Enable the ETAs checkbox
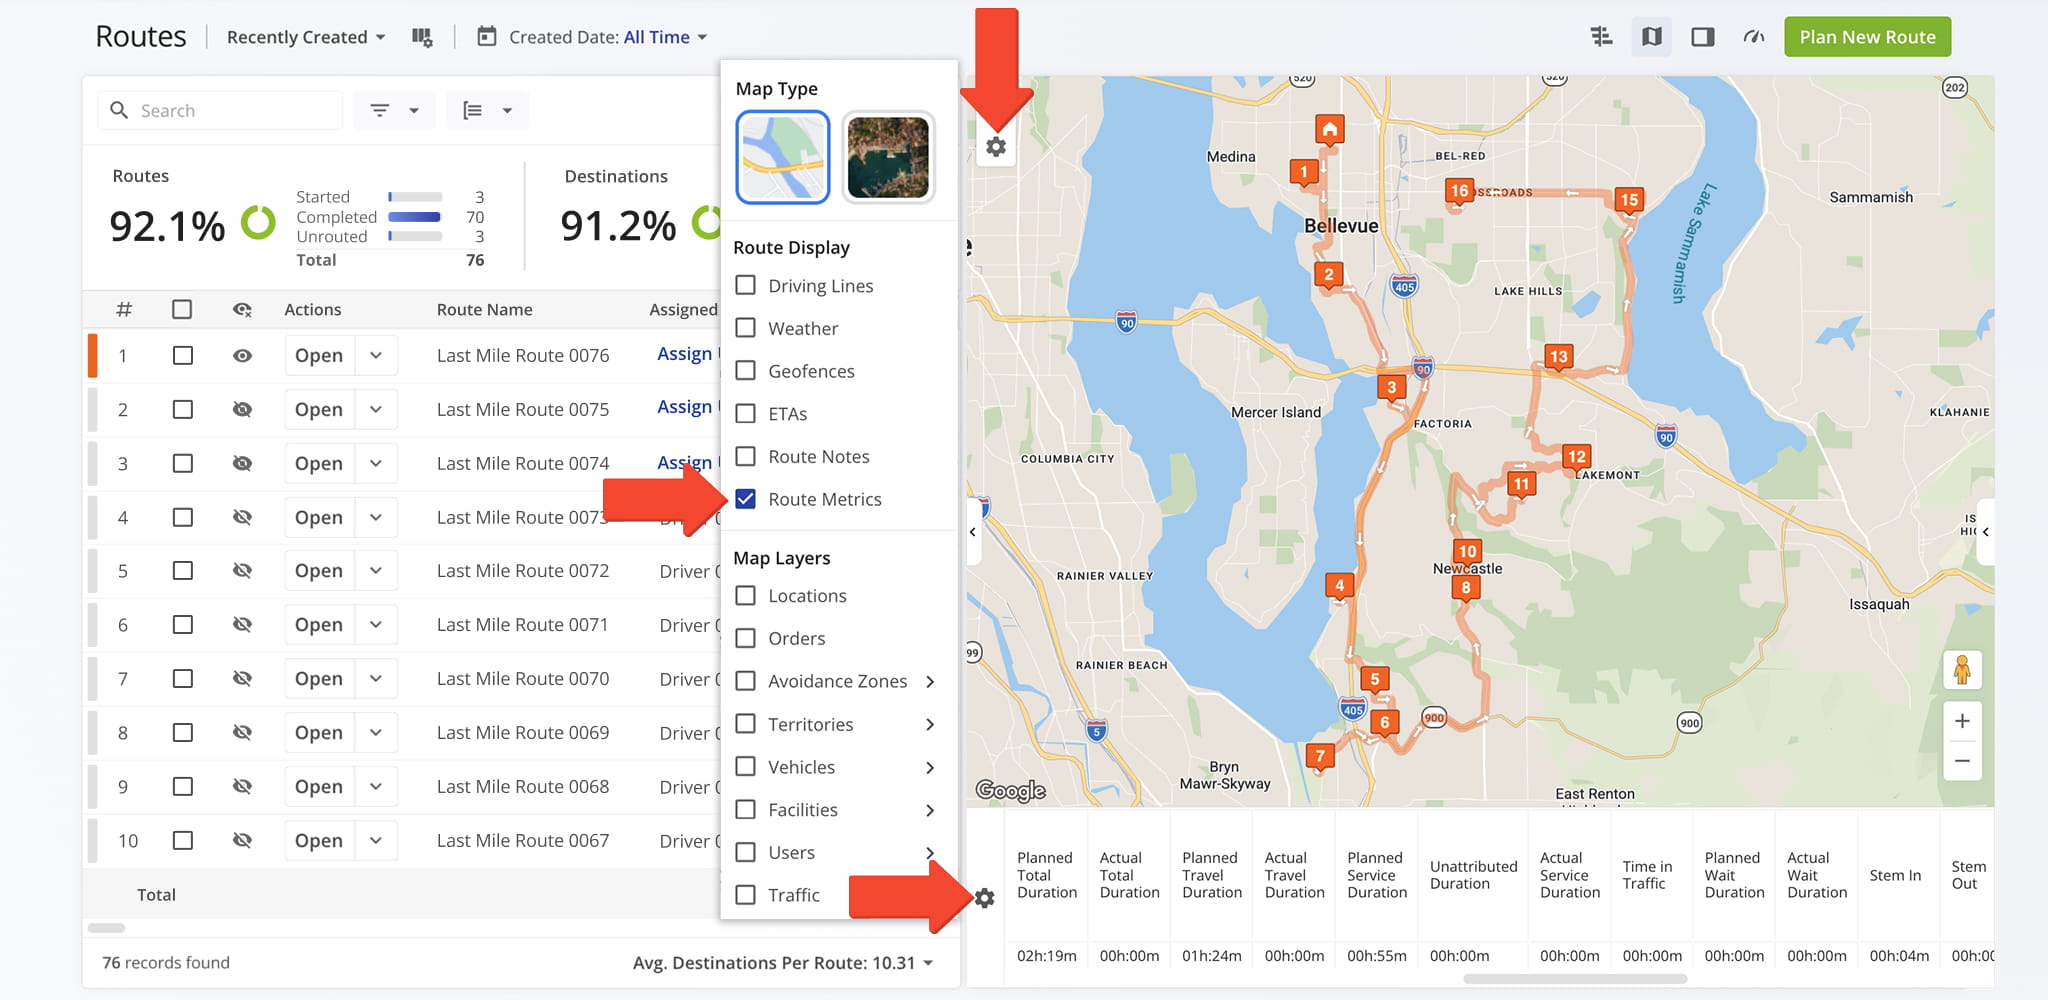The width and height of the screenshot is (2048, 1000). pyautogui.click(x=745, y=414)
